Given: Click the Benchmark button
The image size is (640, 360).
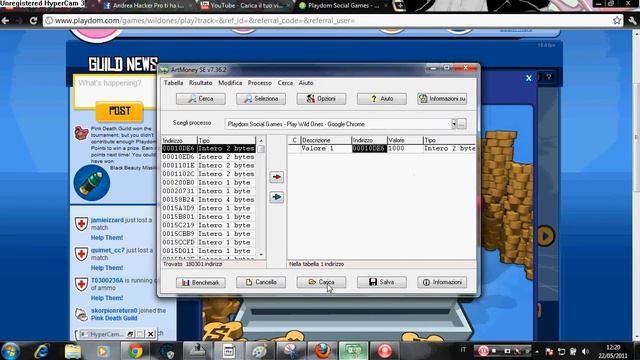Looking at the screenshot, I should point(200,282).
